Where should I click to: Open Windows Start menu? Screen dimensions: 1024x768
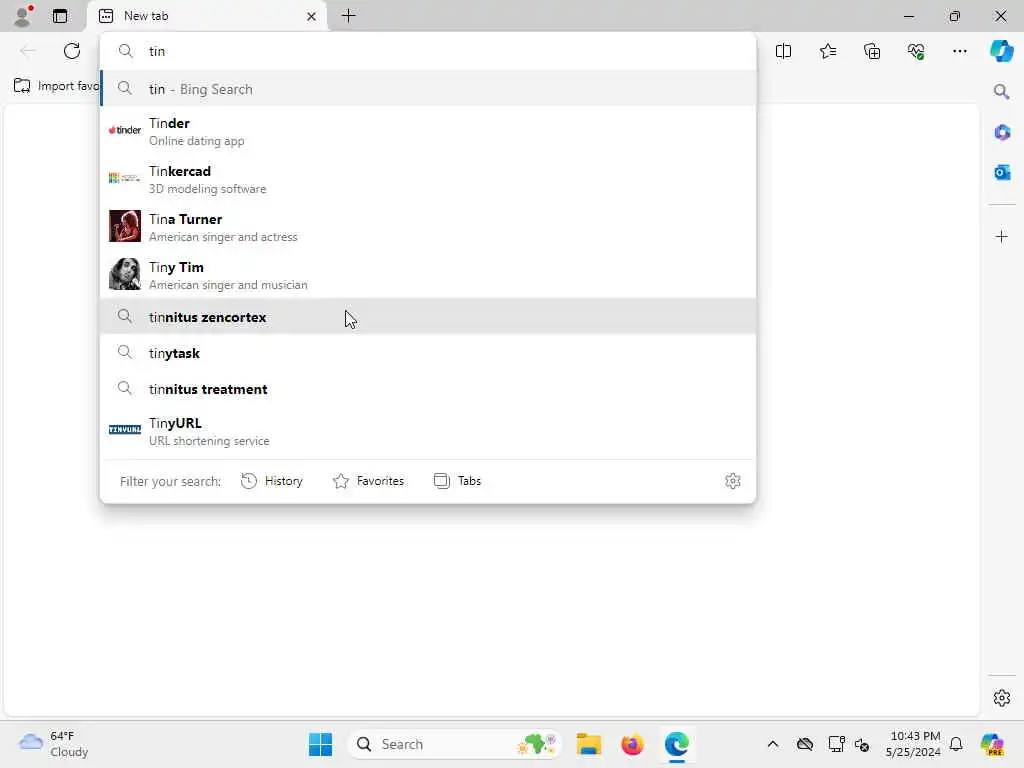(x=320, y=744)
